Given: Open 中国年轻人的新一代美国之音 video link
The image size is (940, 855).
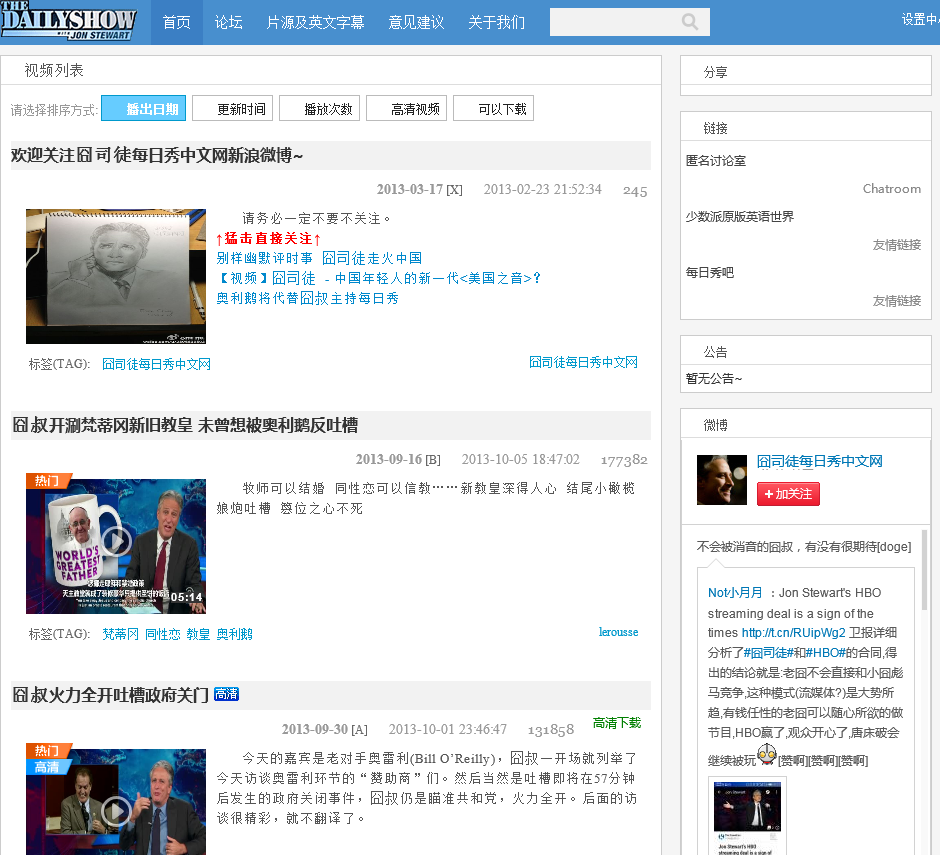Looking at the screenshot, I should point(379,278).
